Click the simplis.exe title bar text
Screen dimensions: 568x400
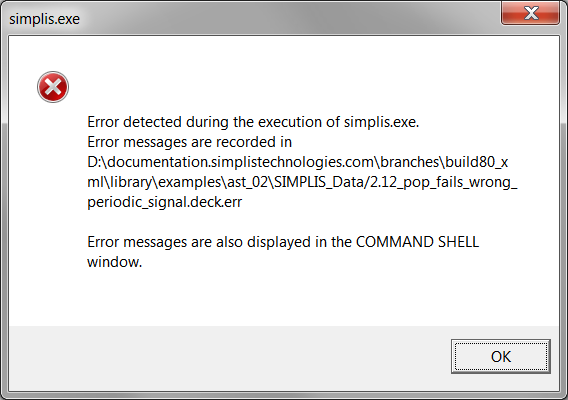pos(44,19)
